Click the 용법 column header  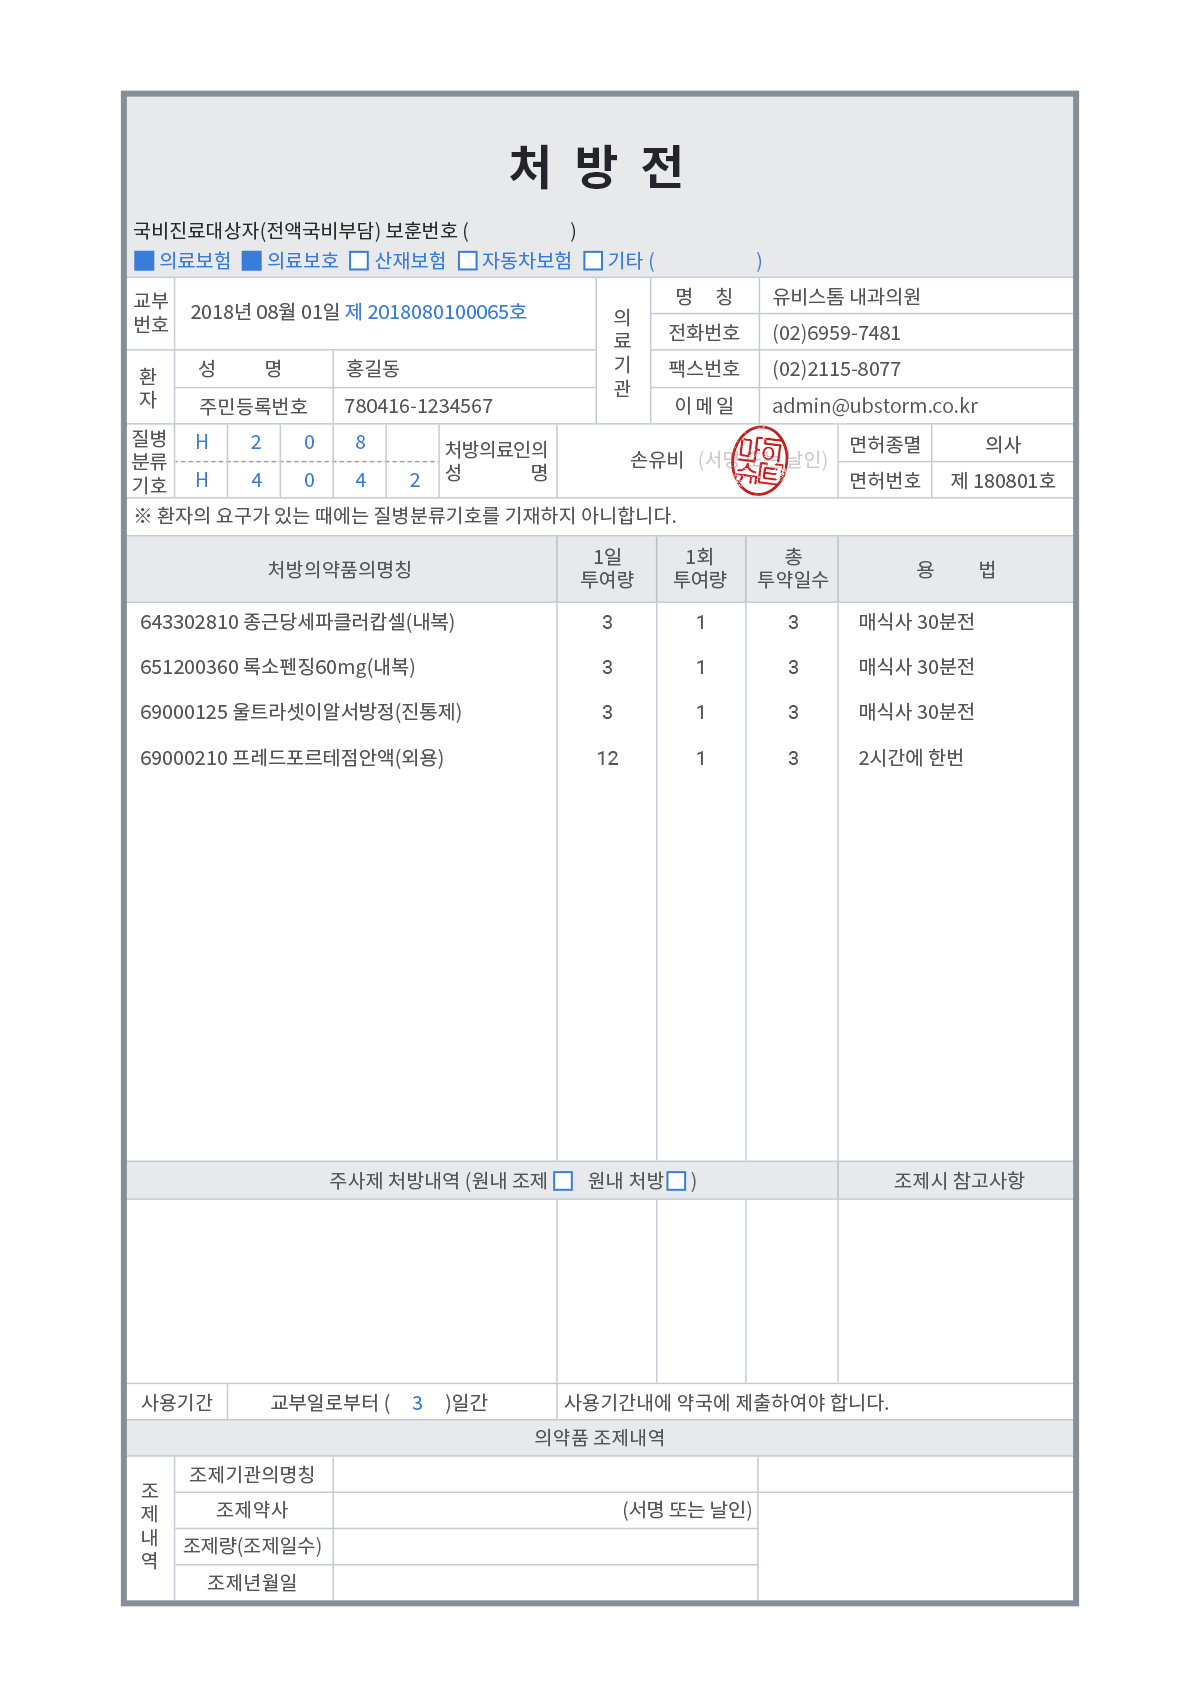pyautogui.click(x=956, y=569)
